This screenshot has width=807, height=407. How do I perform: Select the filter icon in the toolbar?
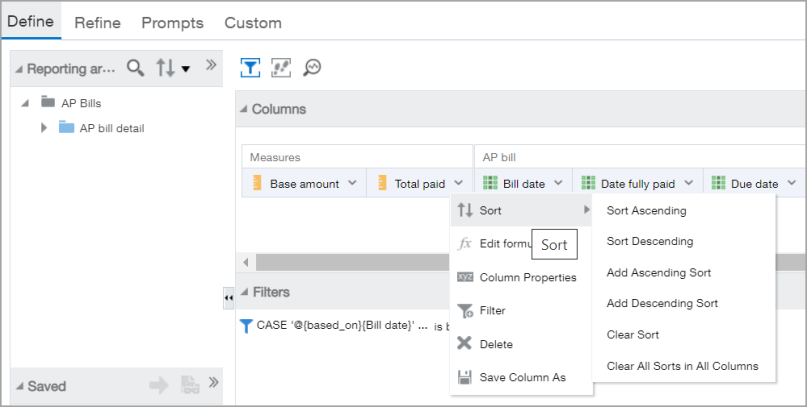pos(250,67)
